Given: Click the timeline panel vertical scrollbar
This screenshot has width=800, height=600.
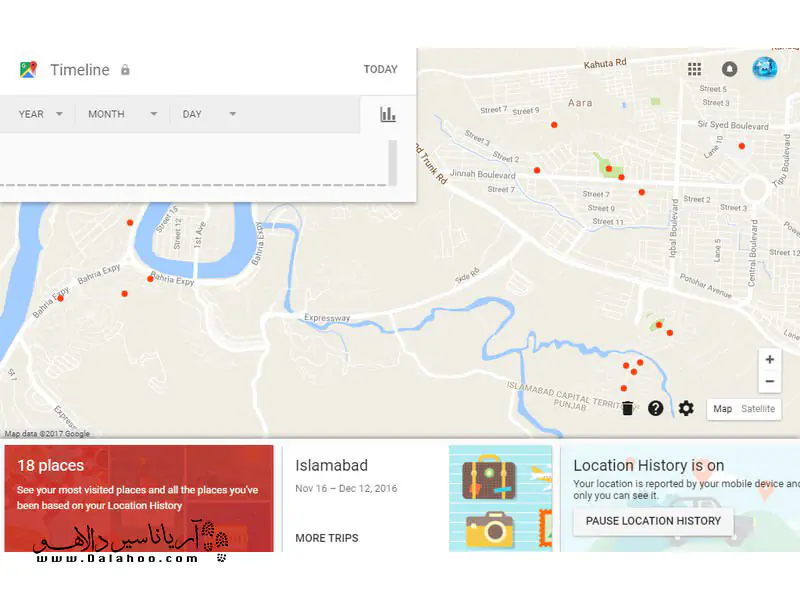Looking at the screenshot, I should [x=392, y=163].
